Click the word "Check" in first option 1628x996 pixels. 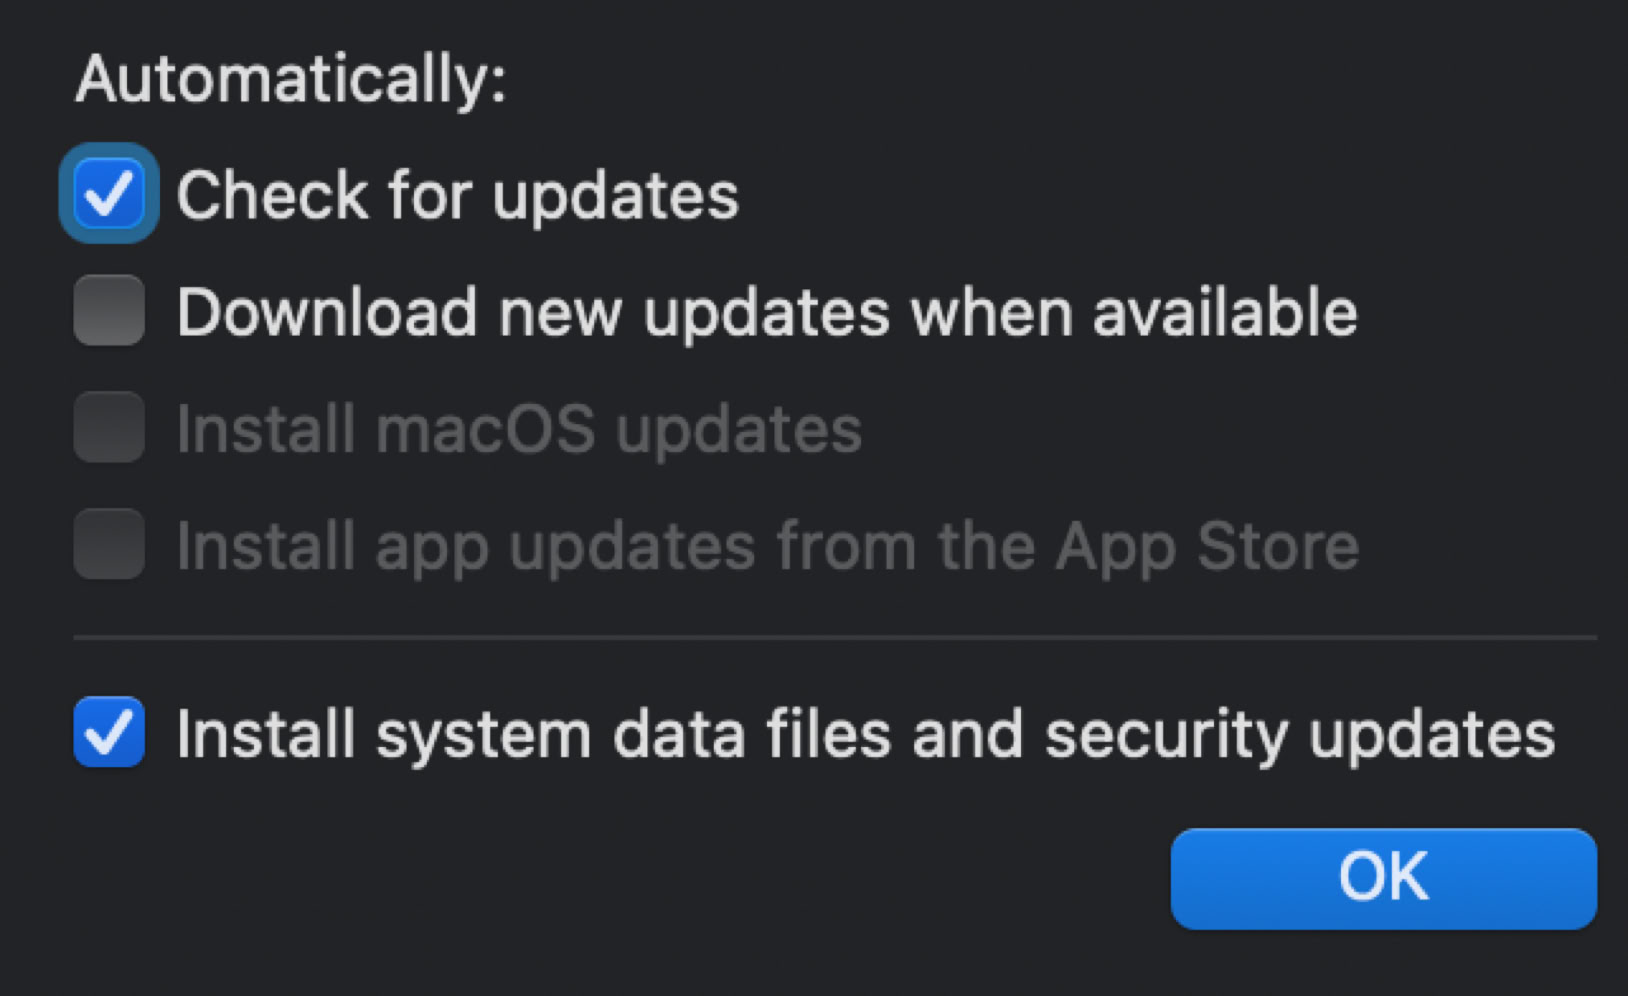pos(272,194)
